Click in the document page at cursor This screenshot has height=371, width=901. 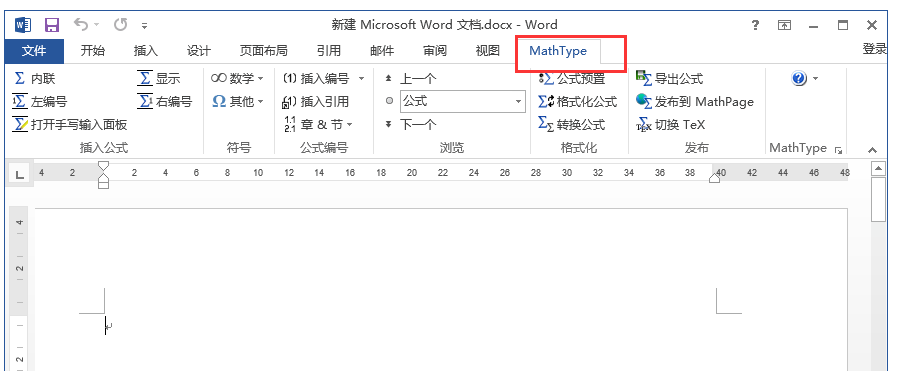(x=106, y=325)
